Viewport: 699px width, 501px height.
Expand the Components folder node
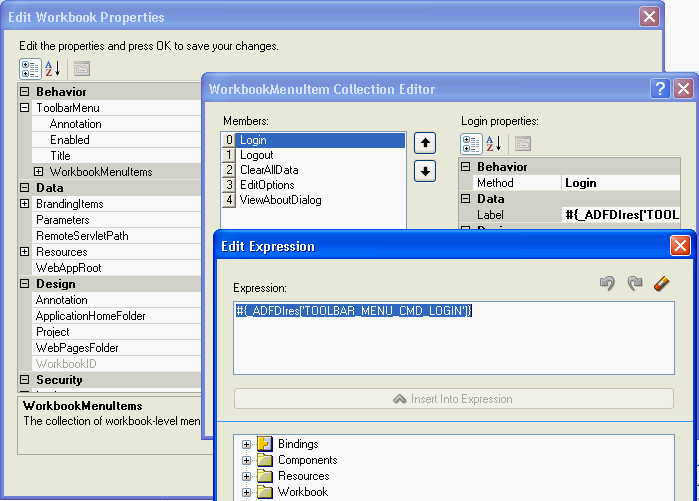tap(246, 460)
